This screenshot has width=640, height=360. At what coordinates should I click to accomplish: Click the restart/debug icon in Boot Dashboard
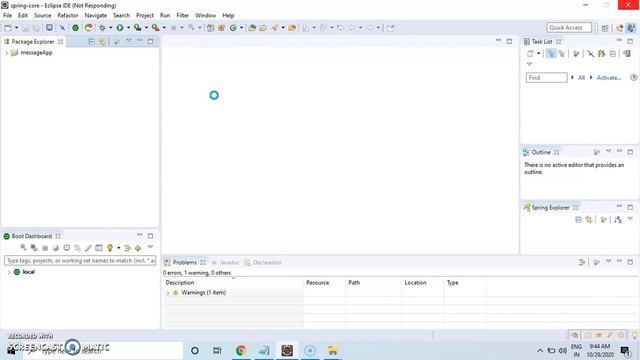[34, 248]
